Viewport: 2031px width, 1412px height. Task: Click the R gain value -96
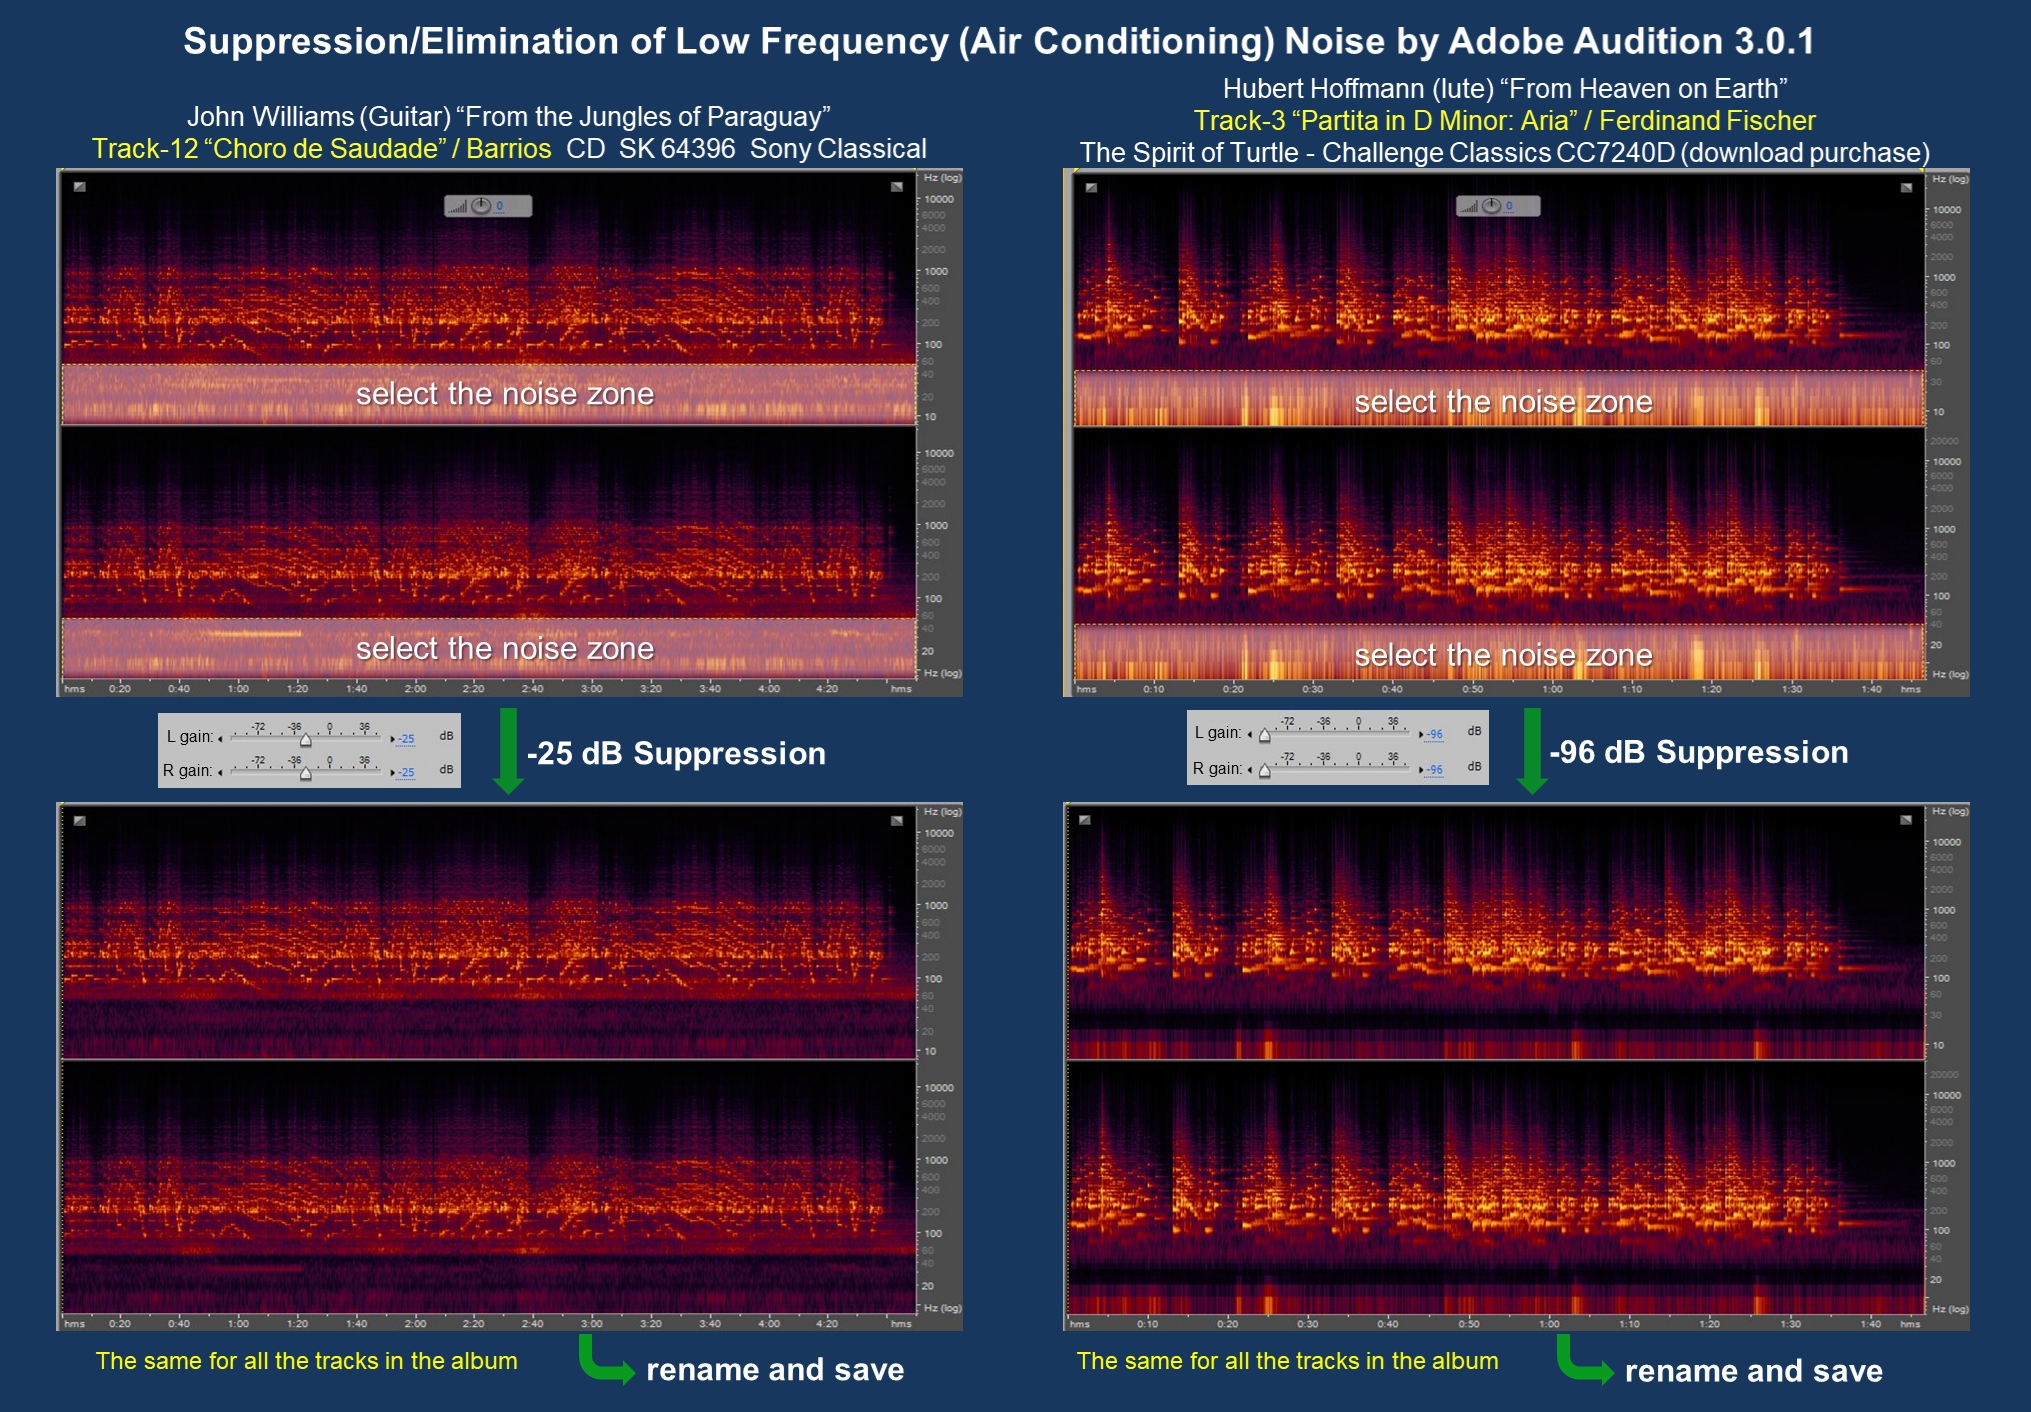[x=1435, y=769]
